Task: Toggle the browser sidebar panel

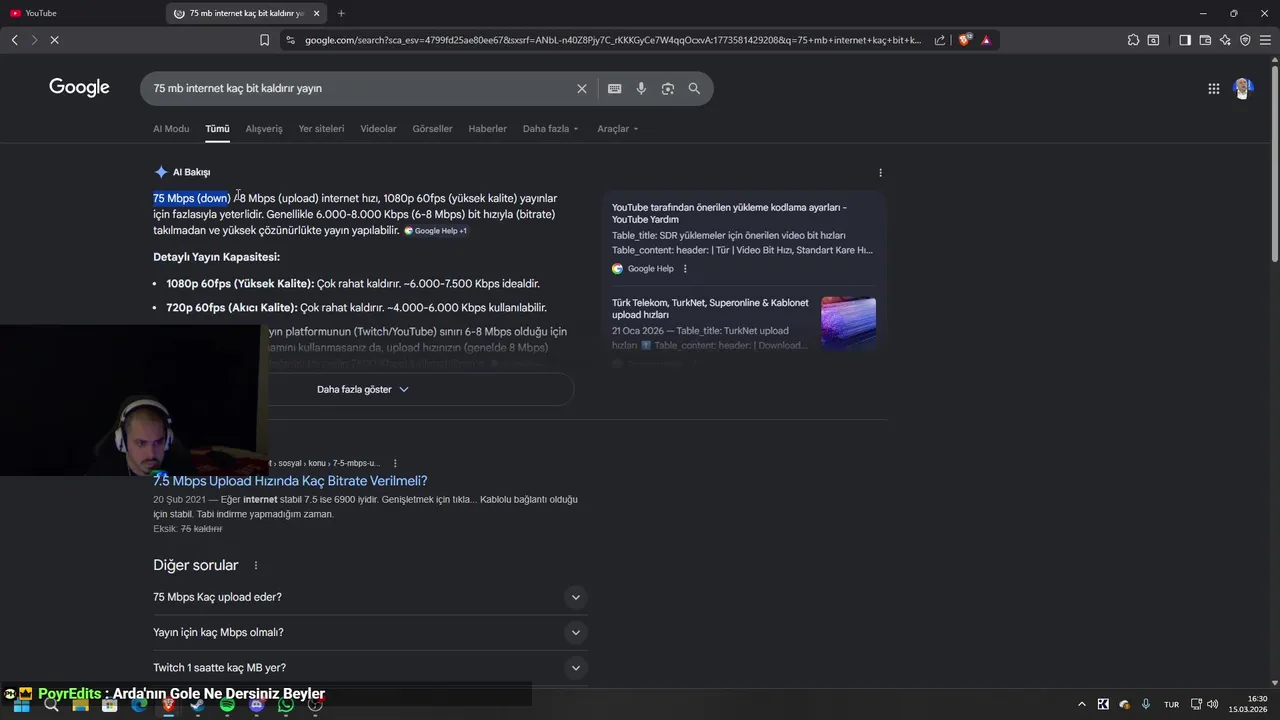Action: (x=1185, y=40)
